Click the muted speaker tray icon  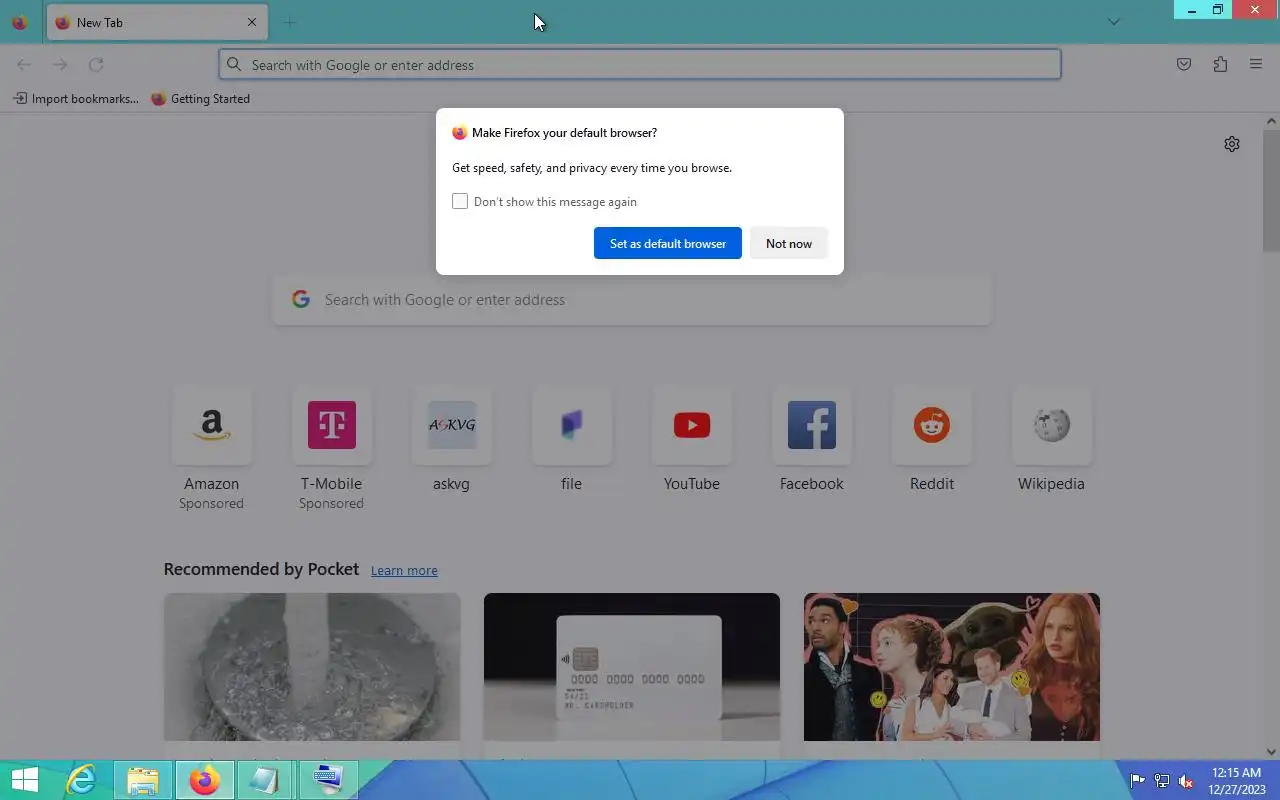[1186, 781]
